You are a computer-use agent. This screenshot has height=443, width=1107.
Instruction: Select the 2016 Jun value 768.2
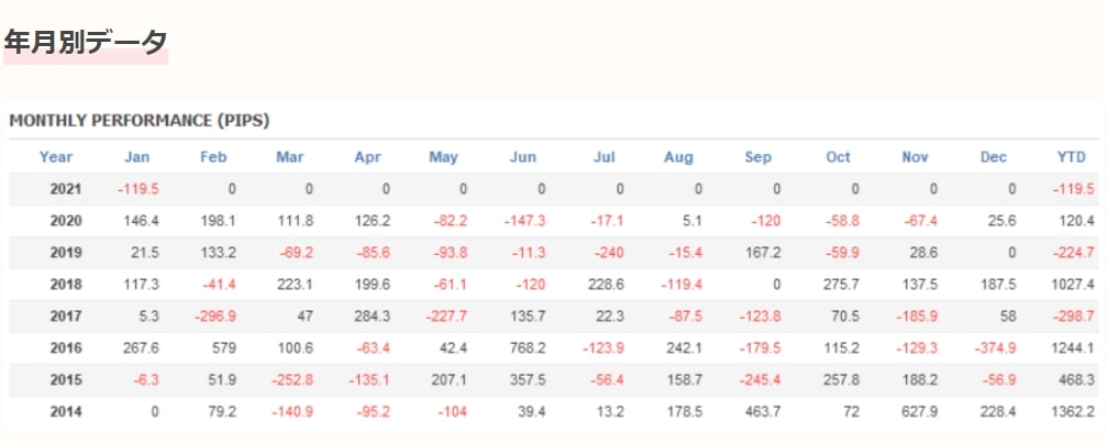click(x=527, y=347)
